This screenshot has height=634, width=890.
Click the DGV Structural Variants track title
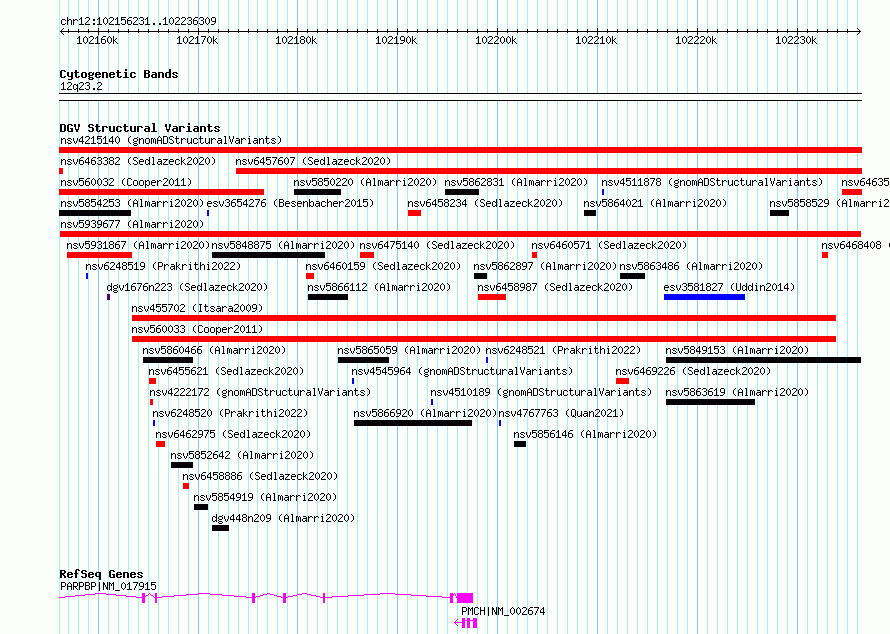tap(140, 128)
